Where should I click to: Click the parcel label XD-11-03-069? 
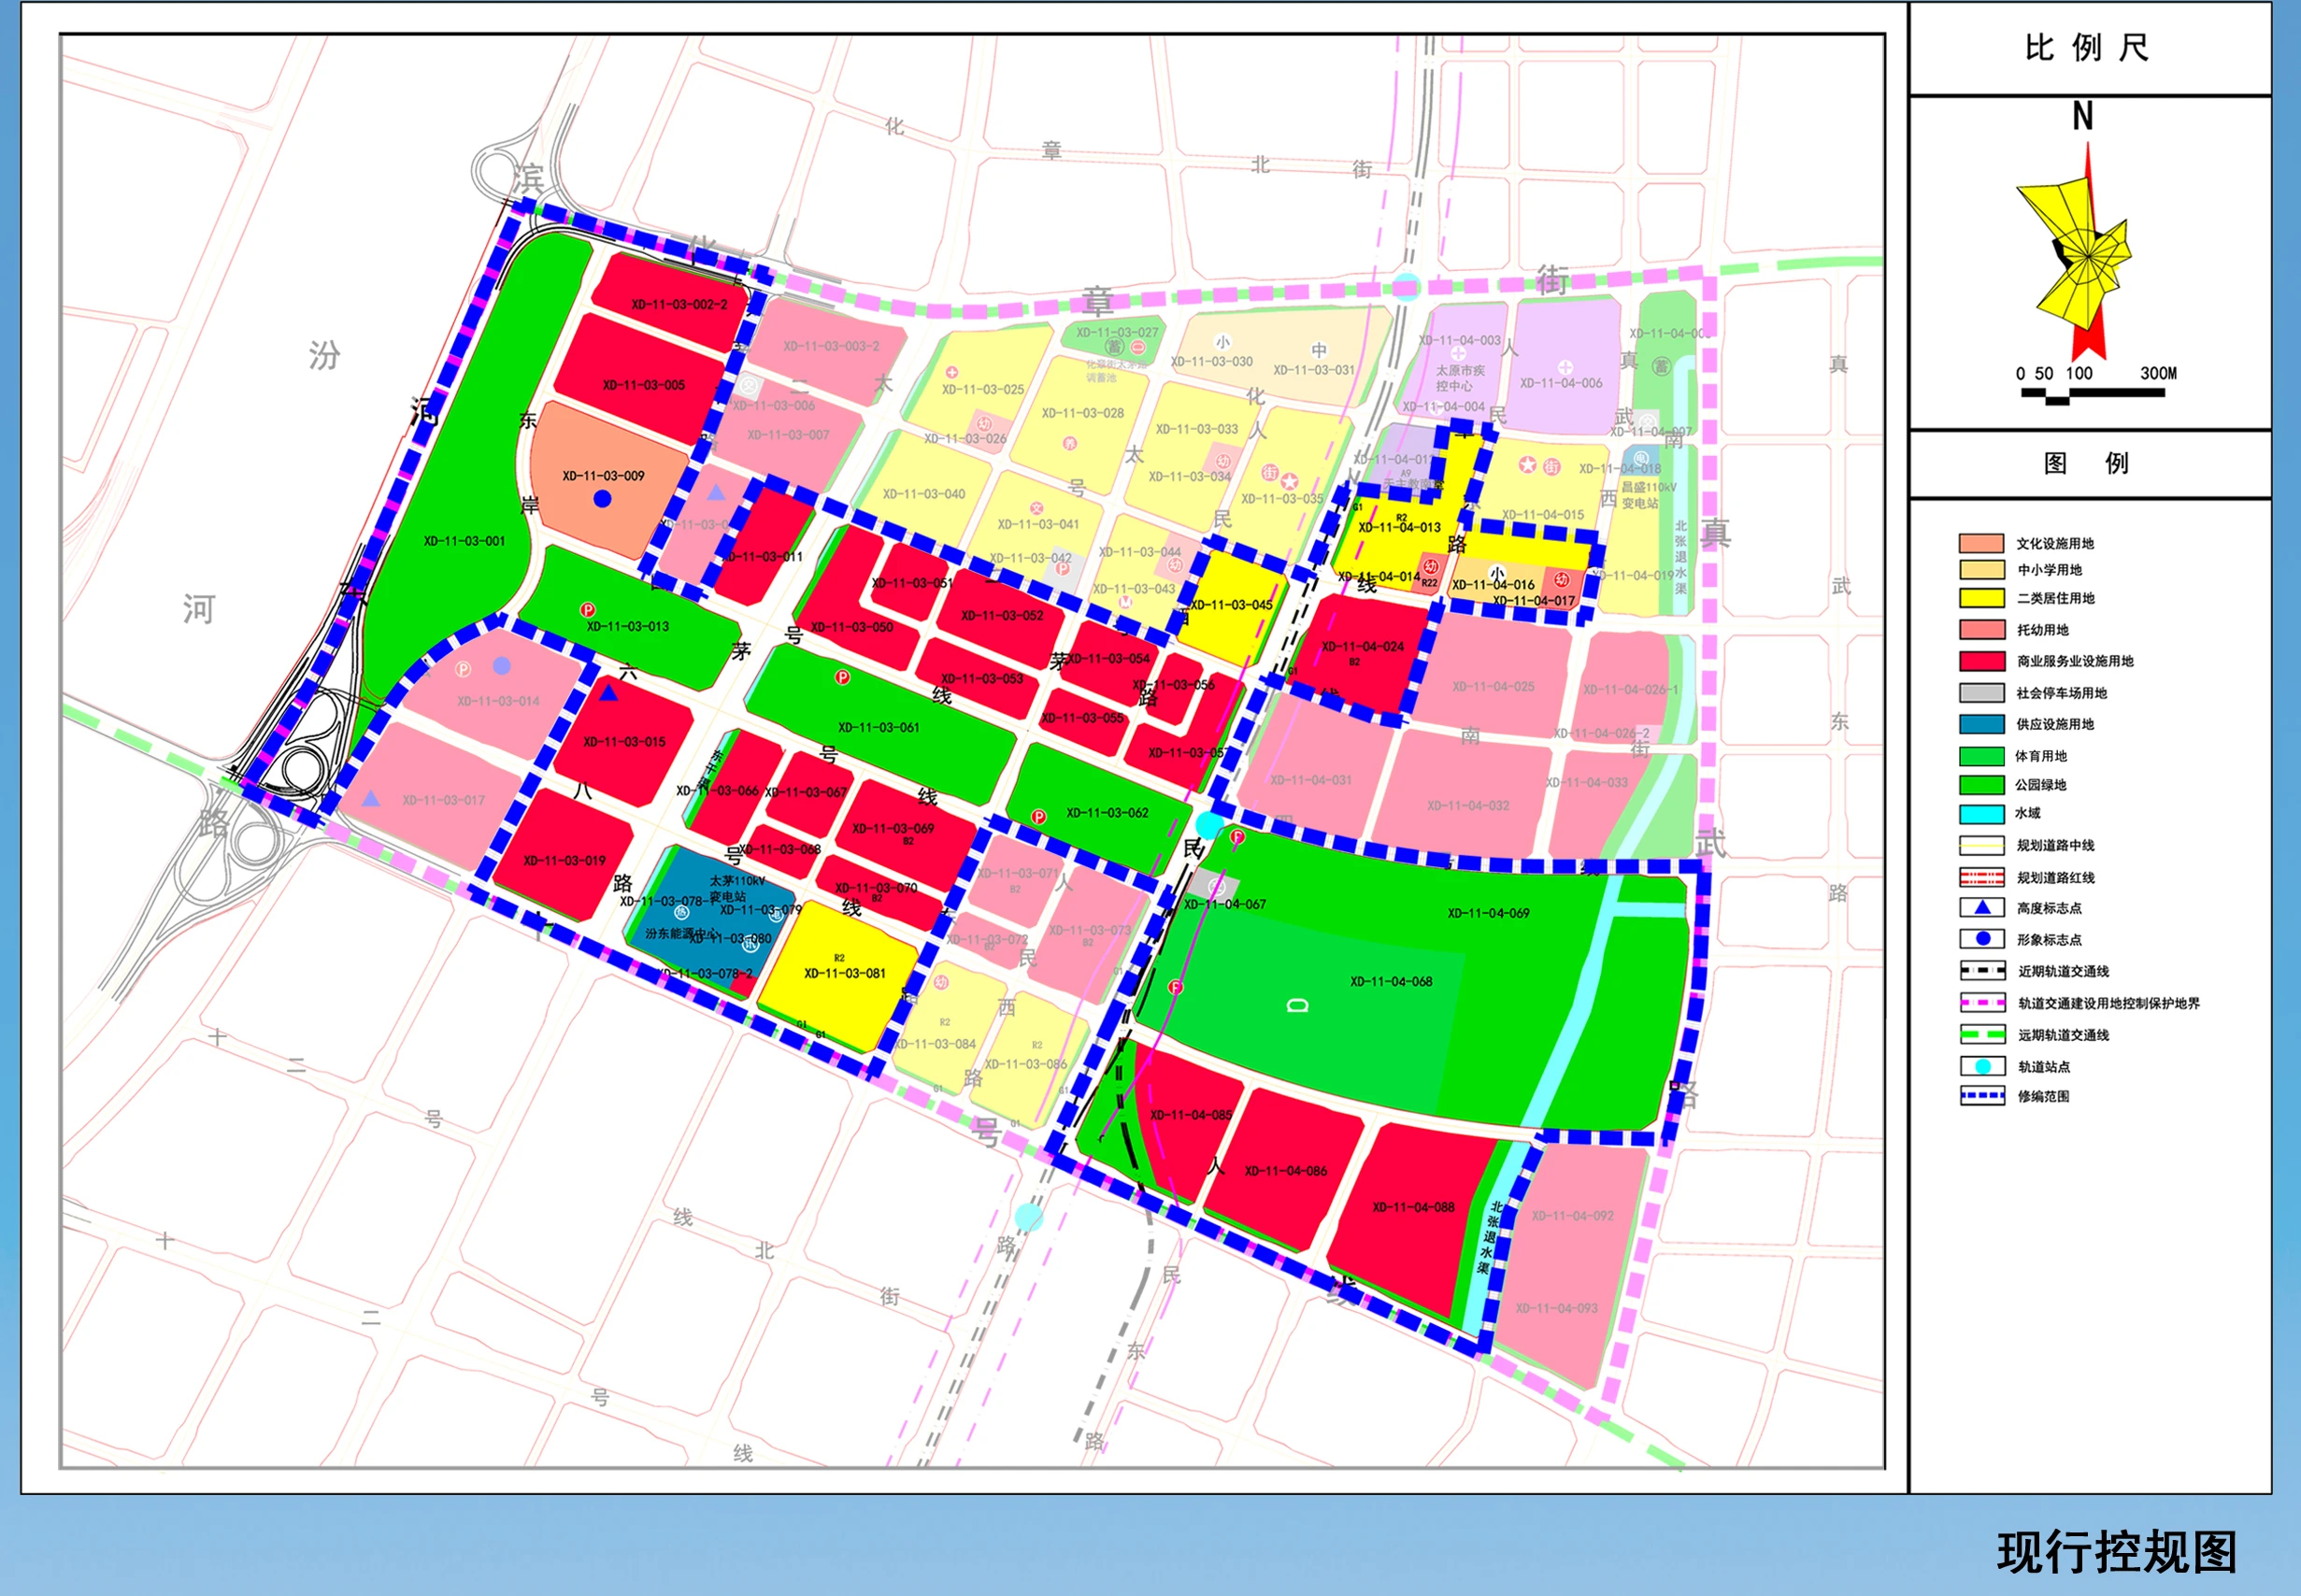point(893,828)
